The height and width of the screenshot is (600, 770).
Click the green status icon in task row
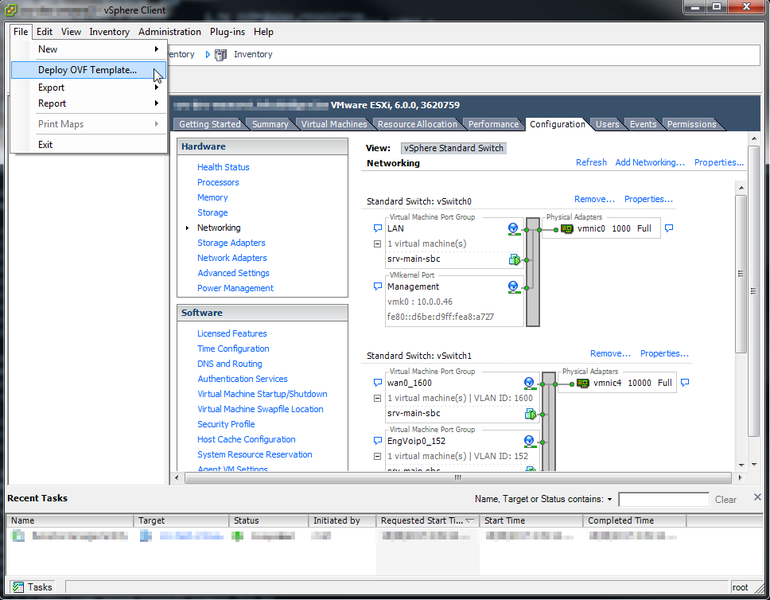pyautogui.click(x=238, y=536)
